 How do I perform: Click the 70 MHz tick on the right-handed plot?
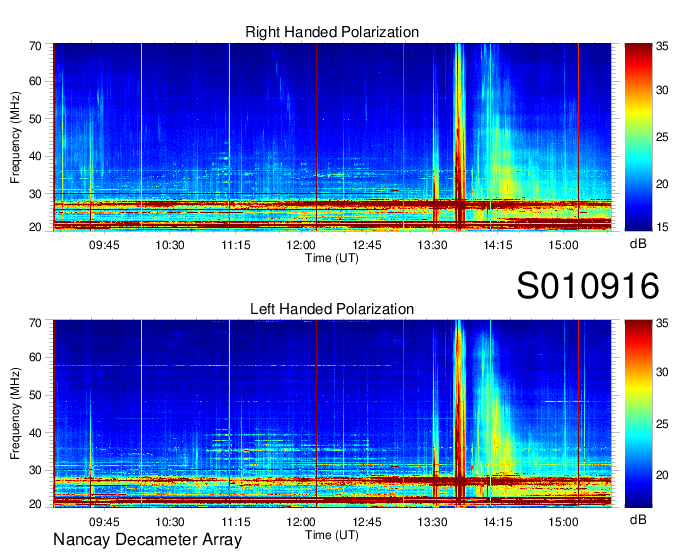pos(35,46)
